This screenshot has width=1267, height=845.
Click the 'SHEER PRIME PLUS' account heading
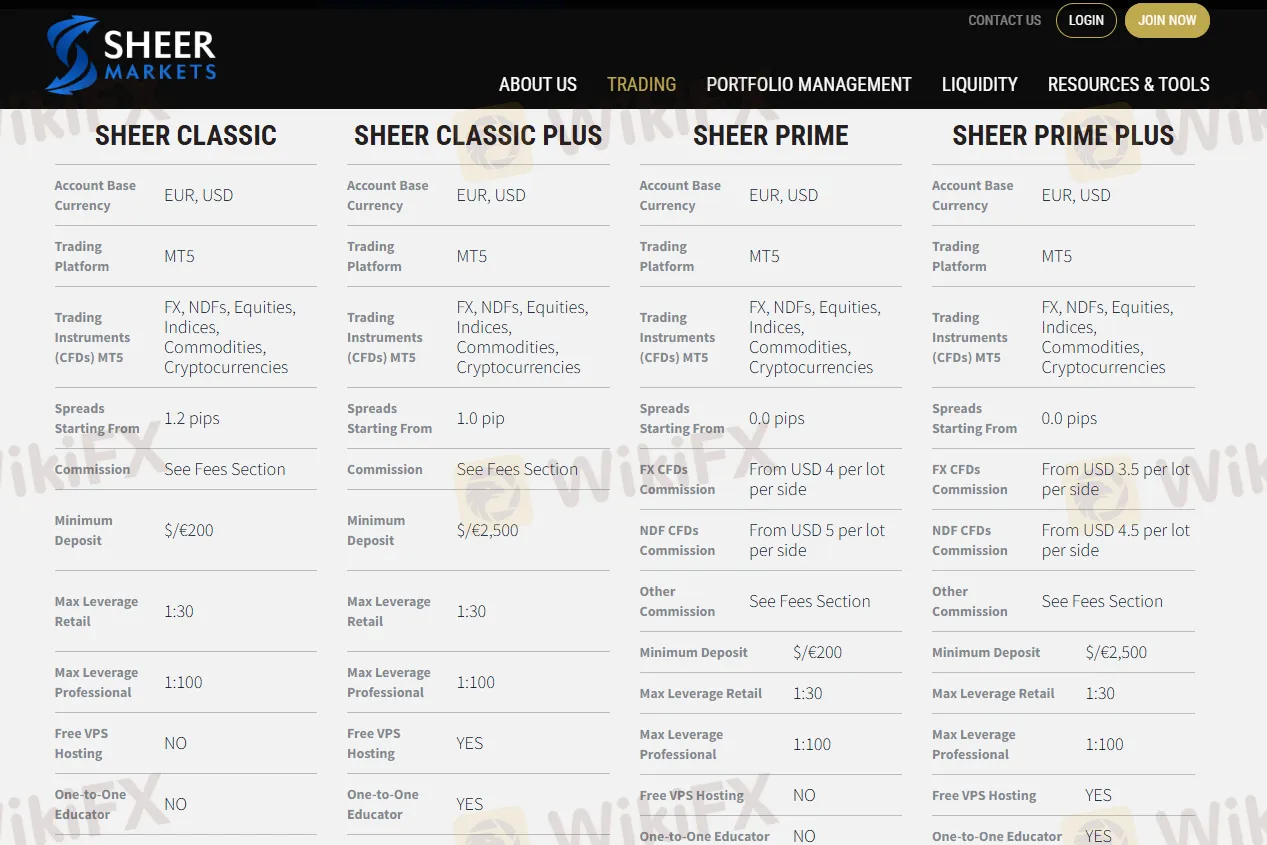click(x=1063, y=136)
